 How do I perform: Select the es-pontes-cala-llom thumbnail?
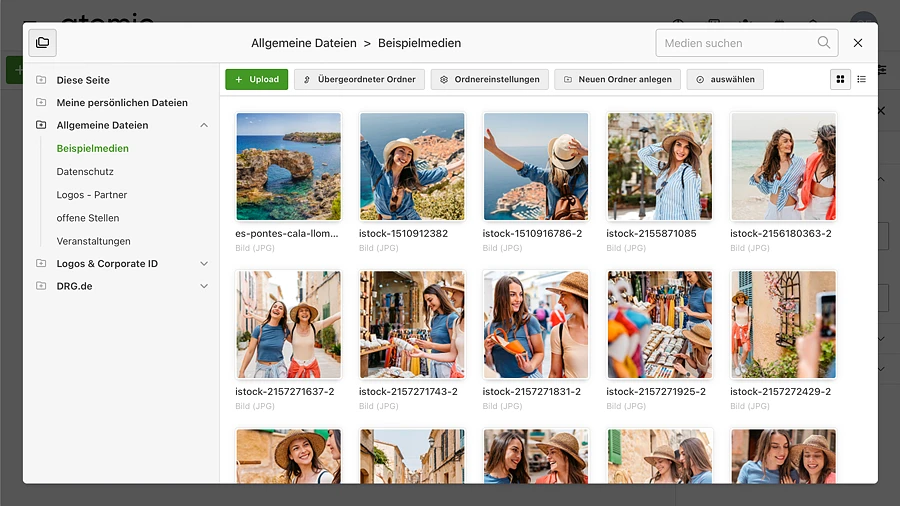[x=288, y=166]
